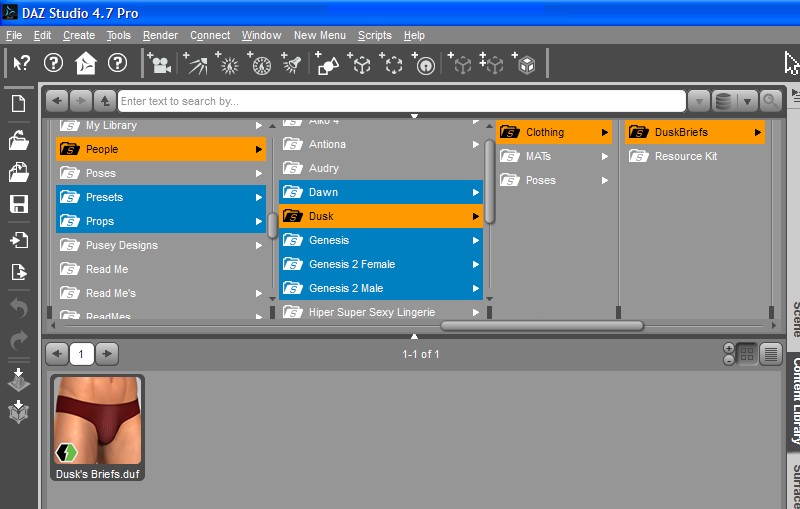Image resolution: width=800 pixels, height=509 pixels.
Task: Expand Clothing folder arrow
Action: [605, 133]
